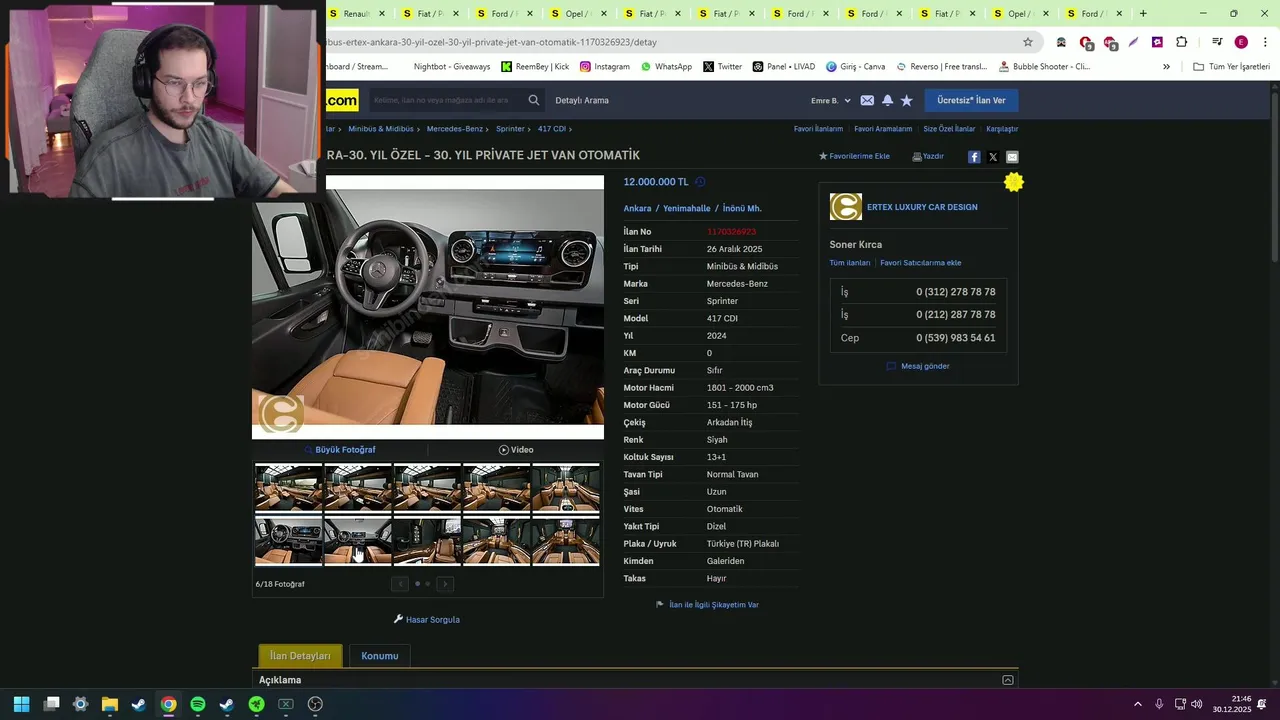Share listing on X
This screenshot has width=1280, height=720.
[x=993, y=157]
